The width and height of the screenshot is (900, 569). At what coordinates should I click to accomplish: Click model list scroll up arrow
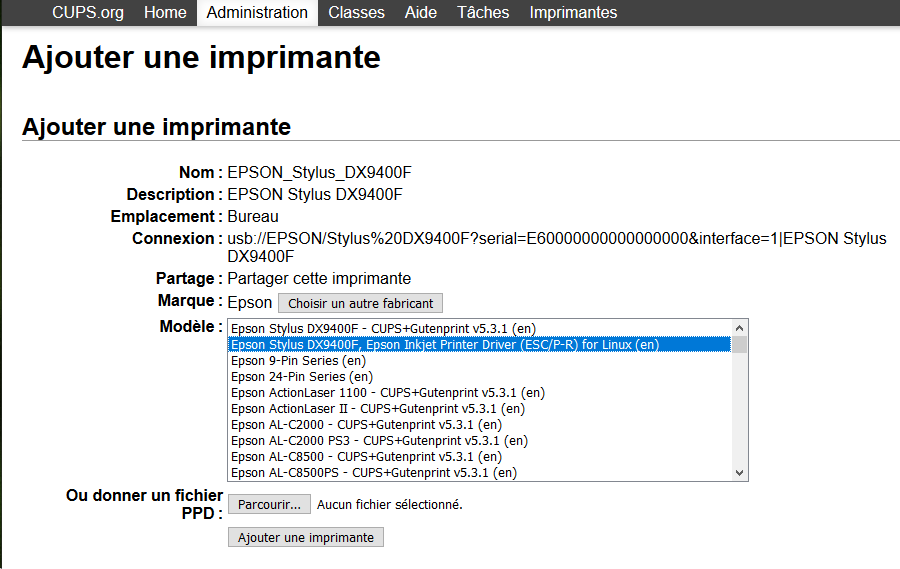pyautogui.click(x=739, y=328)
